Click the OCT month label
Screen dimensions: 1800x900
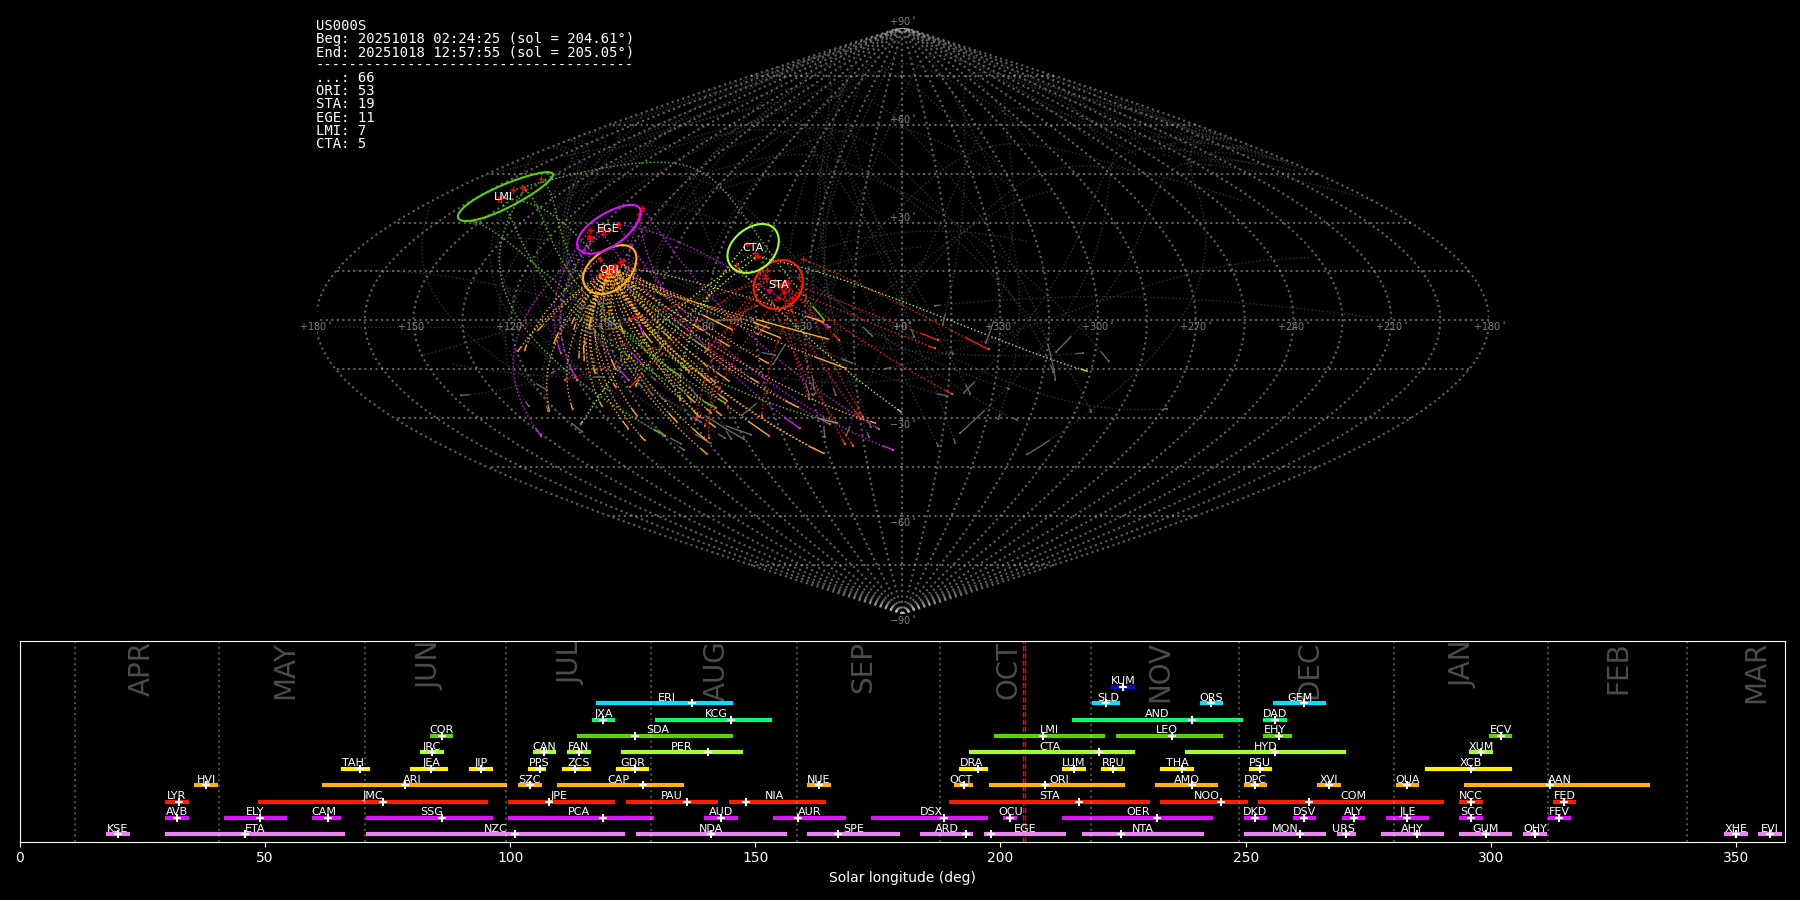[1008, 672]
